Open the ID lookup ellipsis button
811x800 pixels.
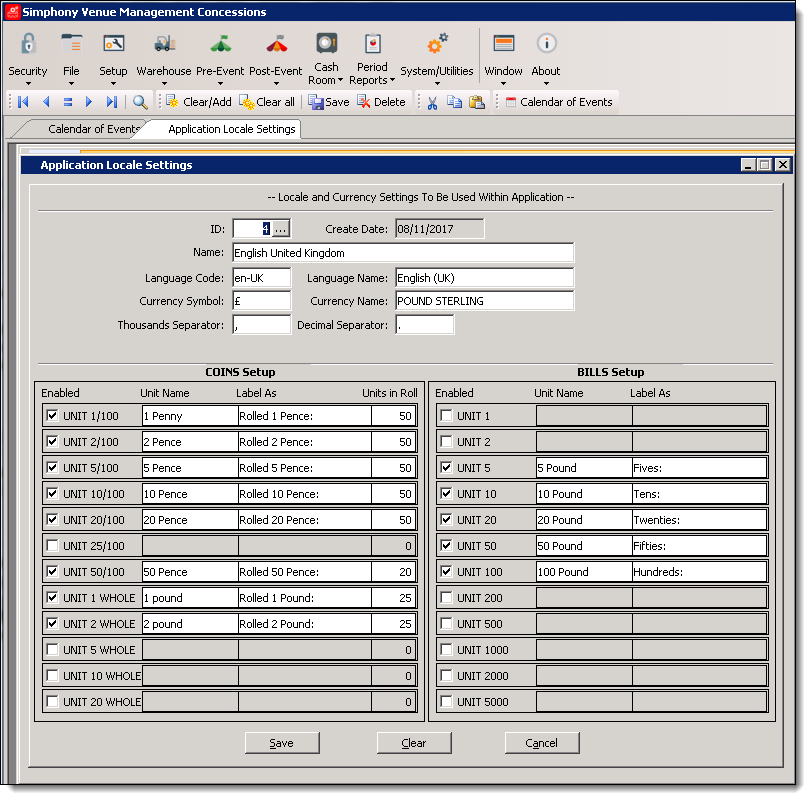tap(281, 229)
